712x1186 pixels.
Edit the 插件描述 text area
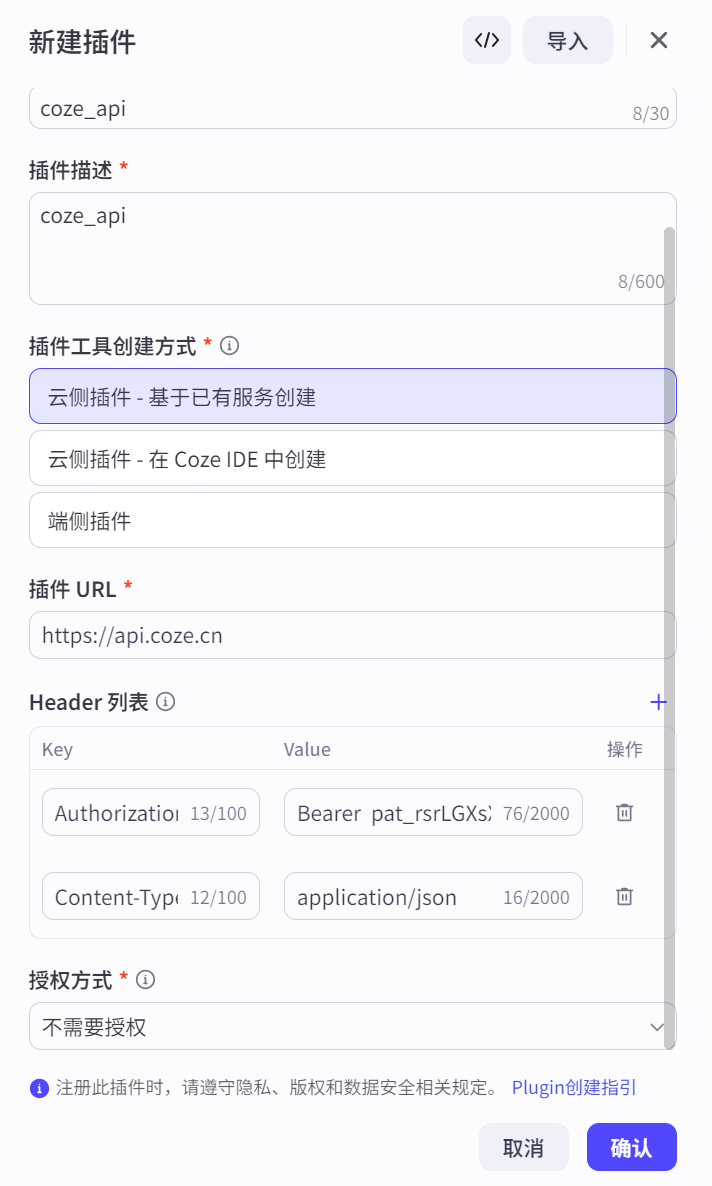(x=353, y=248)
